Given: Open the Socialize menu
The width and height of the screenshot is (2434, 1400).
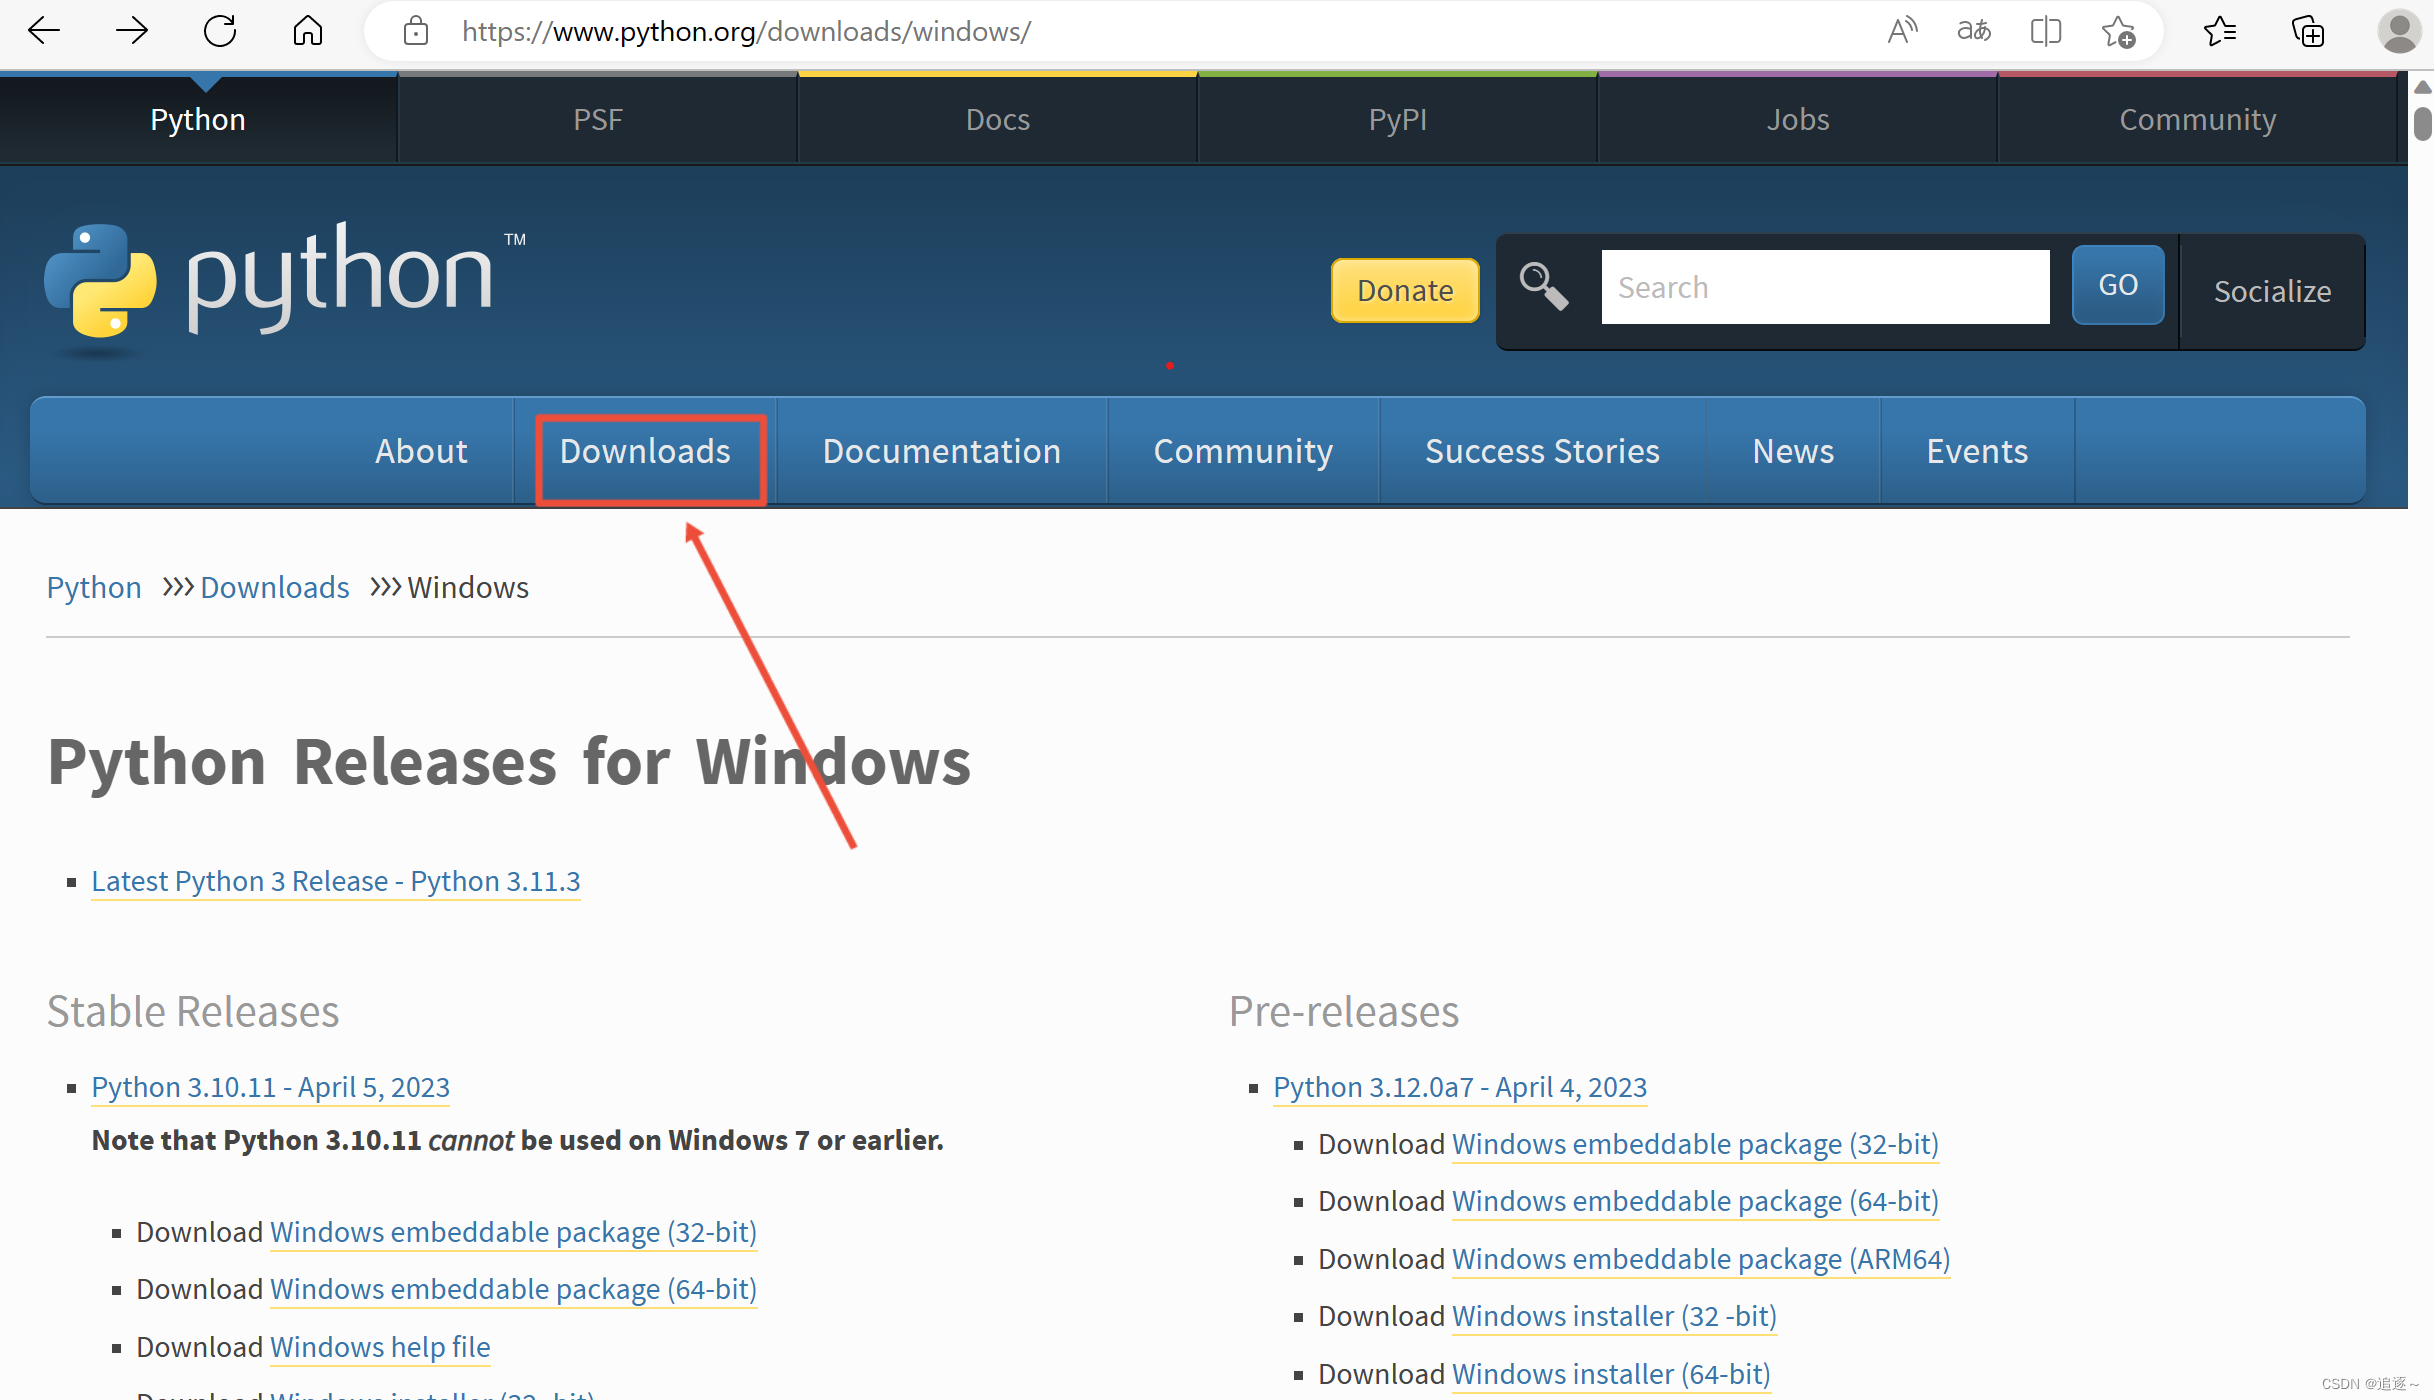Looking at the screenshot, I should coord(2272,291).
